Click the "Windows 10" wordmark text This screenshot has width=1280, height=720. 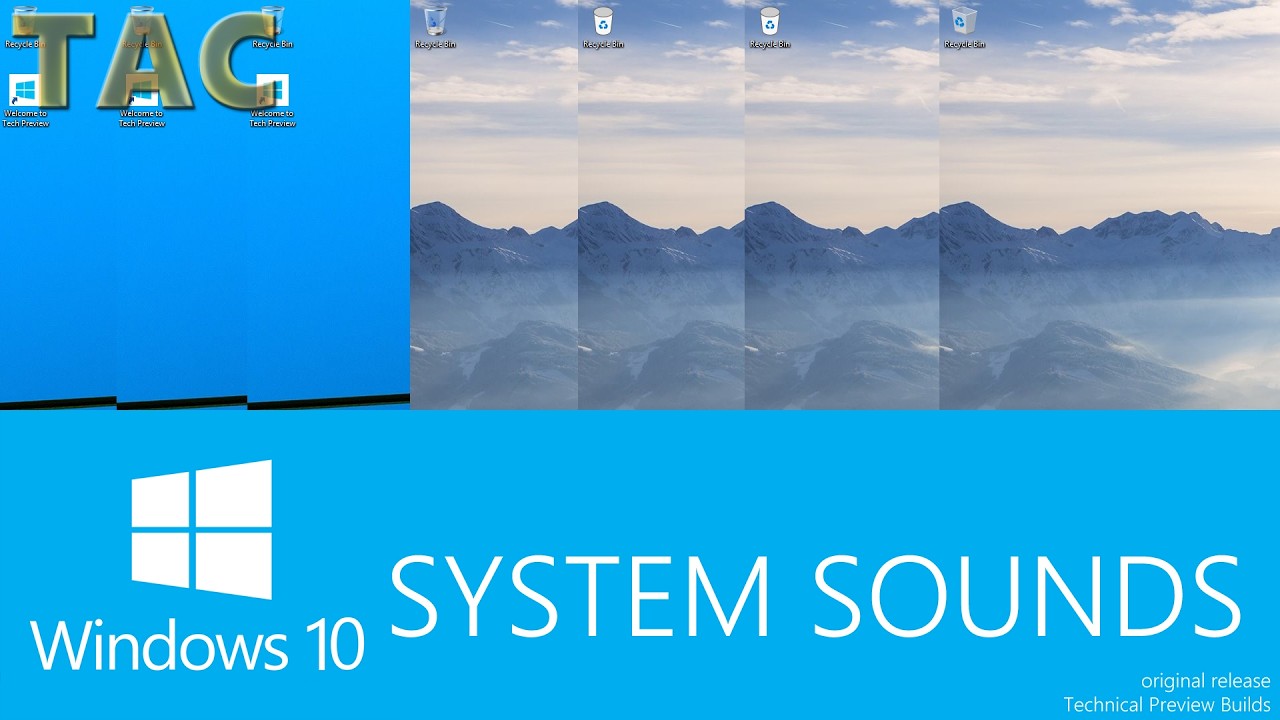(x=197, y=643)
